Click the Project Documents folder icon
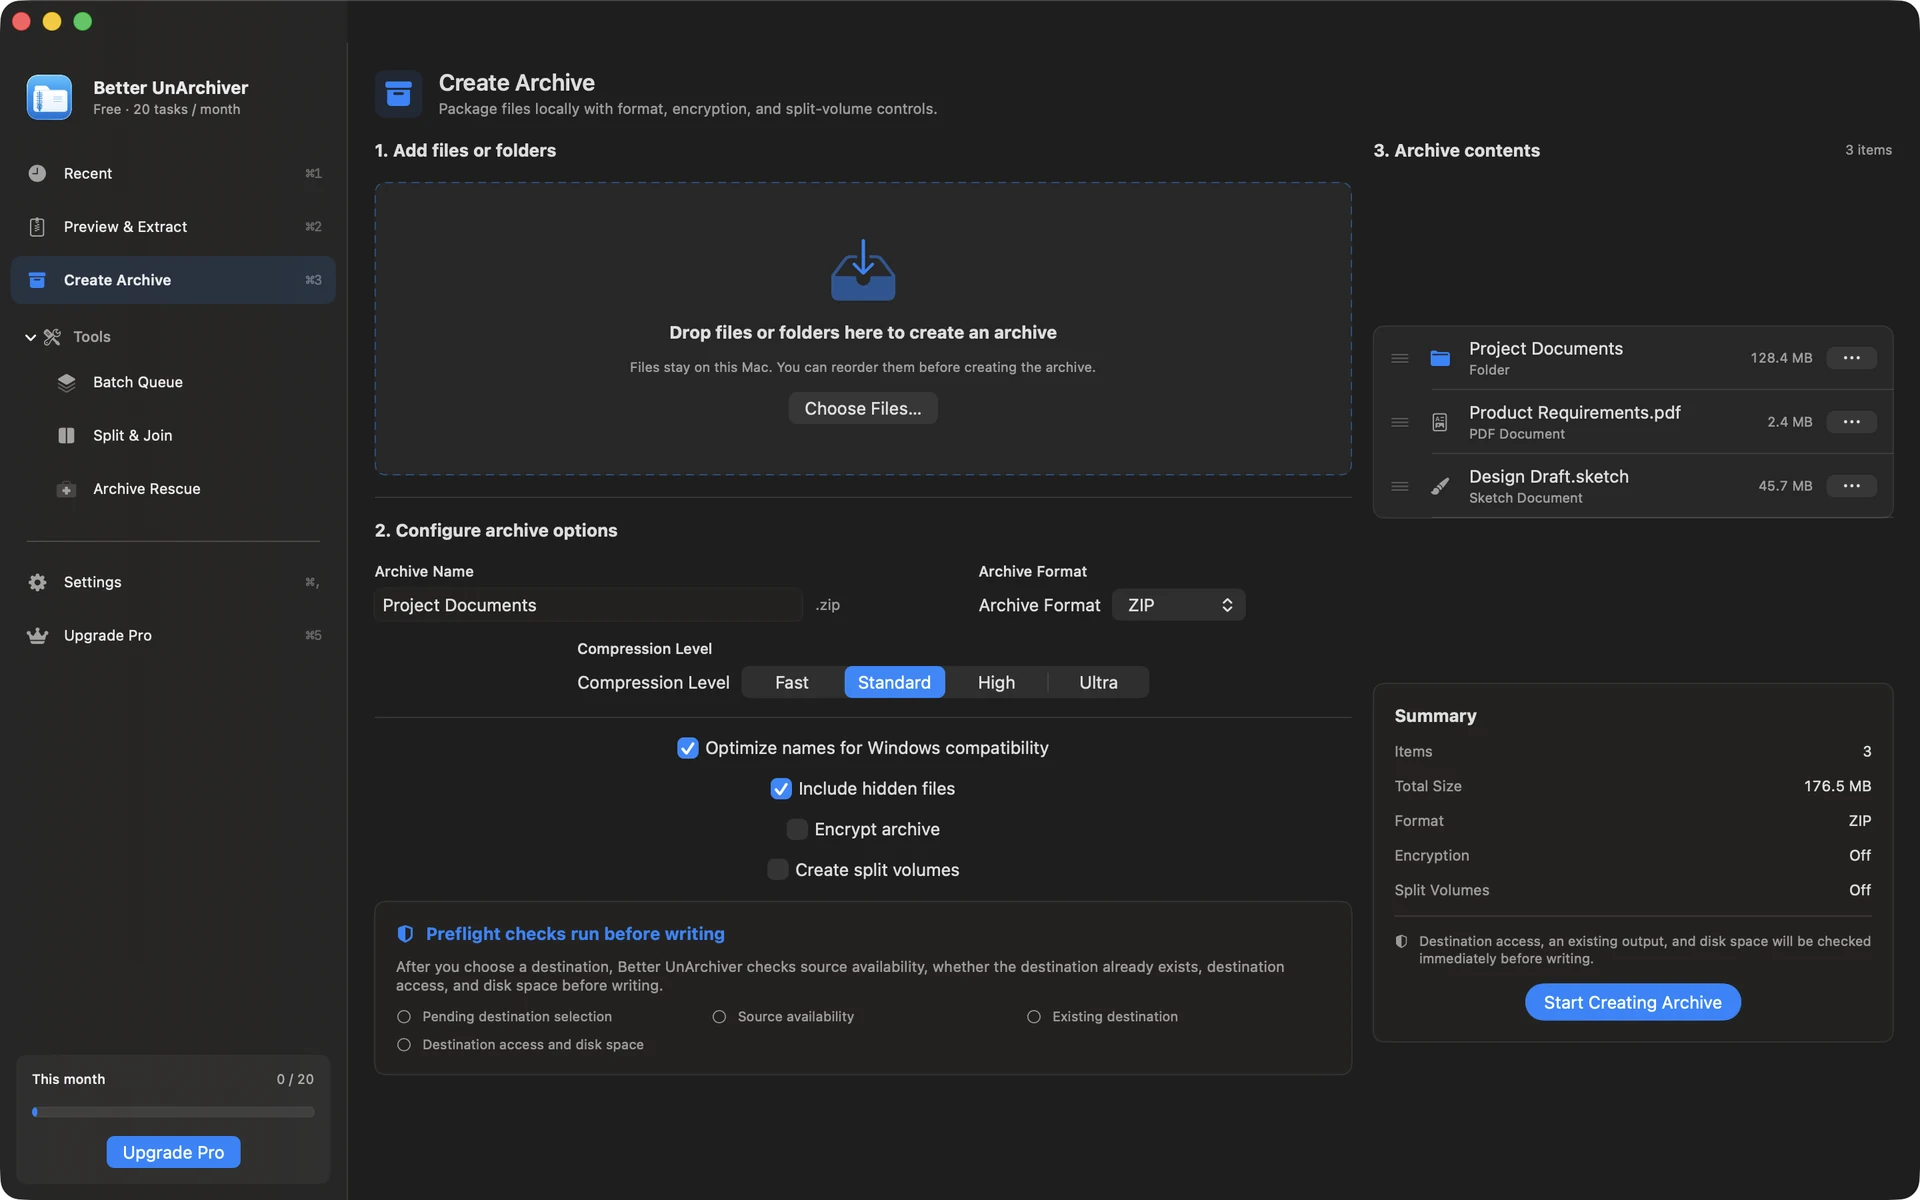This screenshot has height=1200, width=1920. click(1440, 358)
